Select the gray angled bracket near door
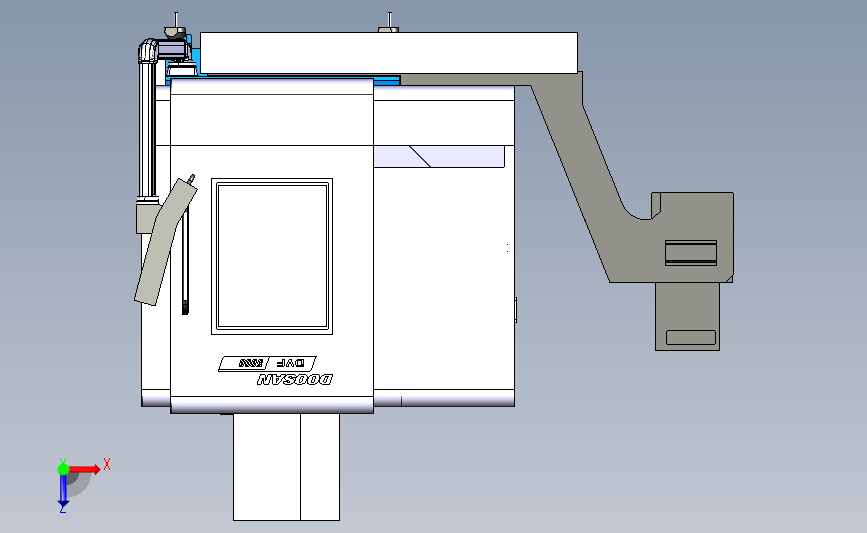 point(165,242)
